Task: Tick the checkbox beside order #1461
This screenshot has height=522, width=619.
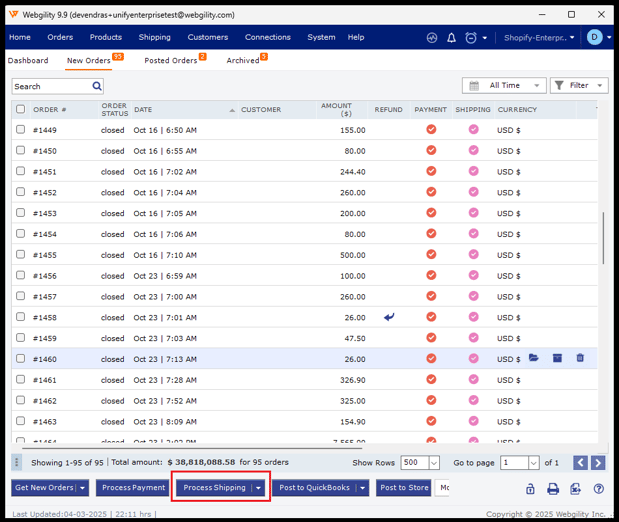Action: [x=21, y=380]
